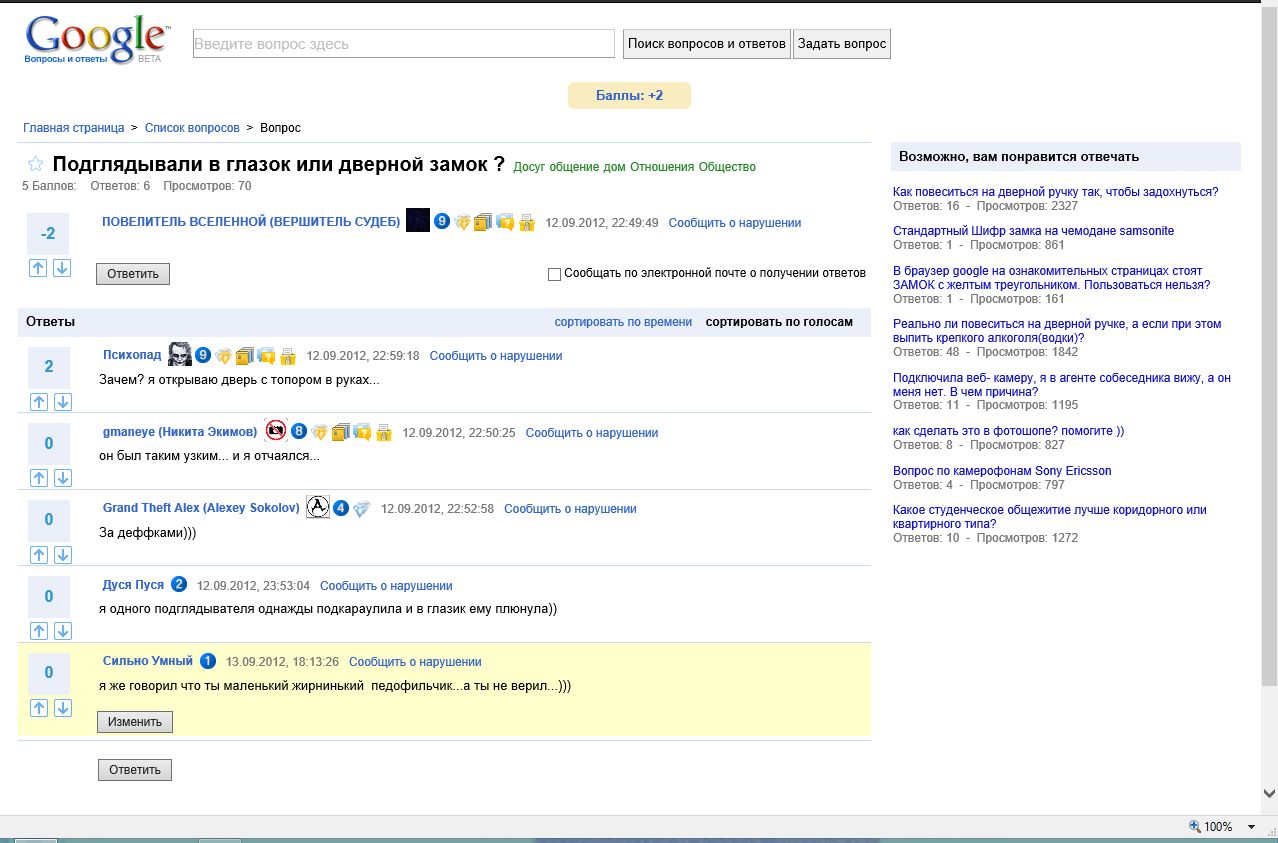Open the Общество category tag
This screenshot has height=843, width=1278.
coord(727,167)
